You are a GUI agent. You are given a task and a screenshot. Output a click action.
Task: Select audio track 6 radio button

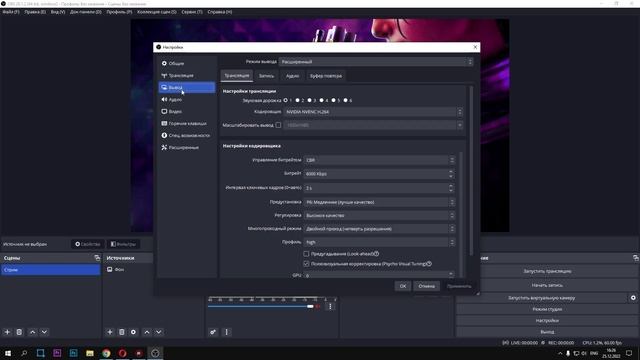point(346,100)
